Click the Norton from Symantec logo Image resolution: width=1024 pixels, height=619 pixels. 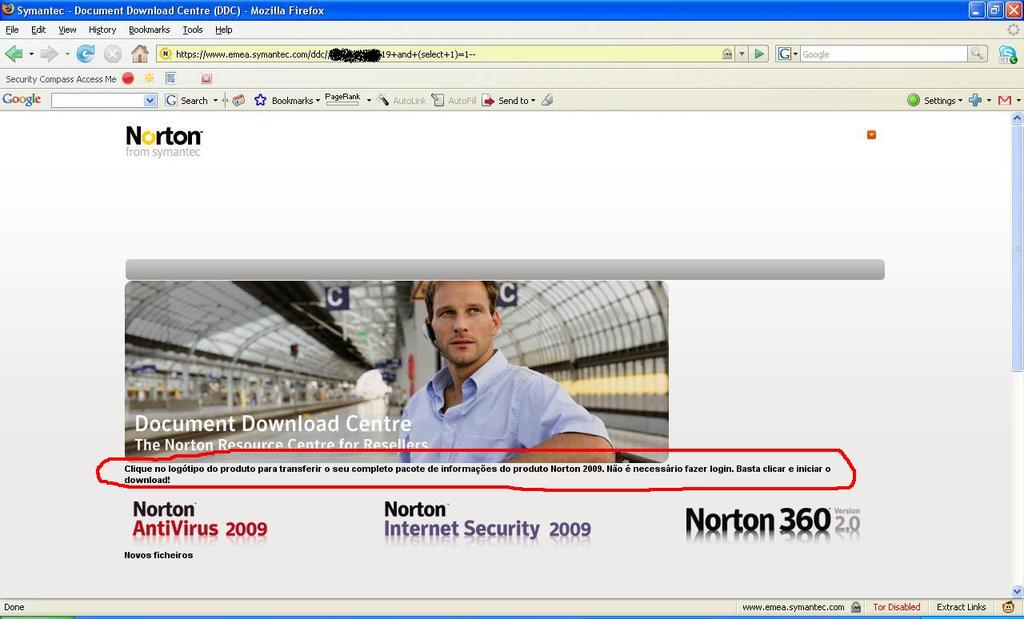[164, 142]
